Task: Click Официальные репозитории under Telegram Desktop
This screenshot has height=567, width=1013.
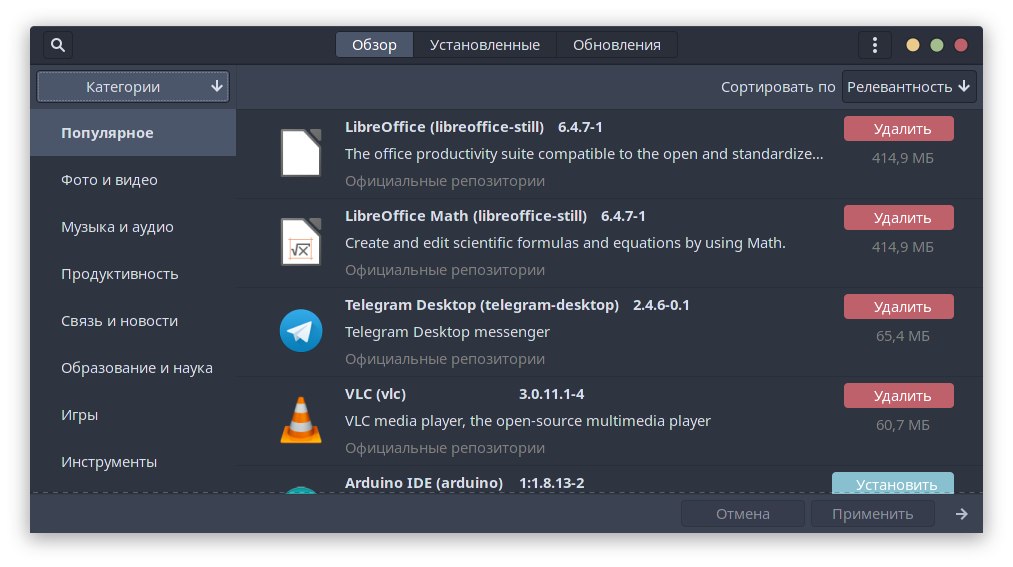Action: (444, 358)
